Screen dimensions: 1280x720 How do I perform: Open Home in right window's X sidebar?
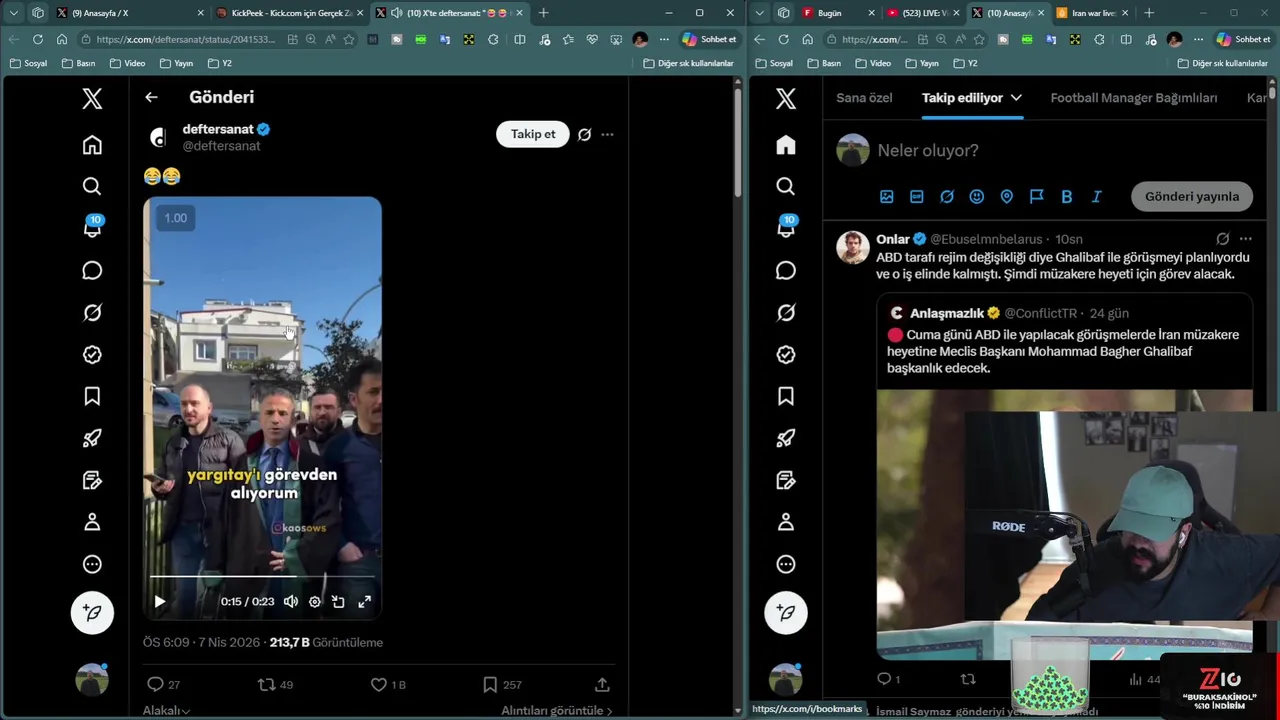(x=786, y=145)
